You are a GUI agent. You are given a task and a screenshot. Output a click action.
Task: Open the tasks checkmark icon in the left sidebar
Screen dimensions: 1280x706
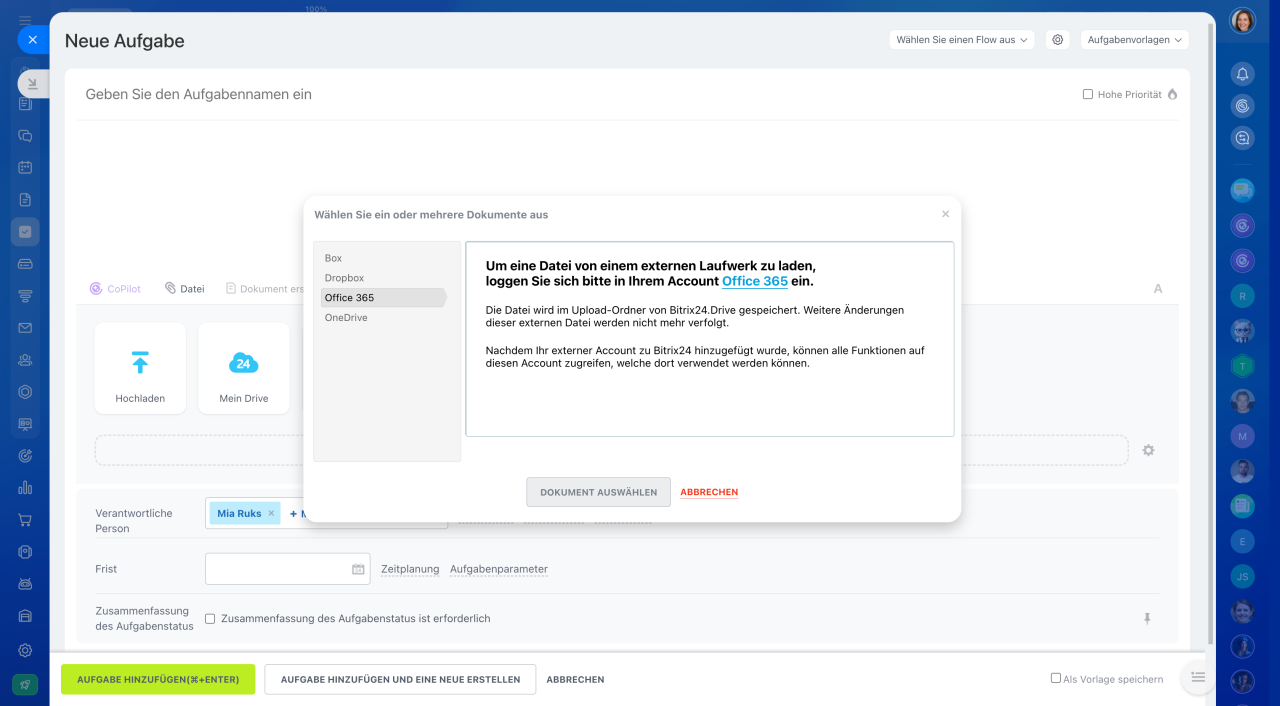tap(25, 232)
